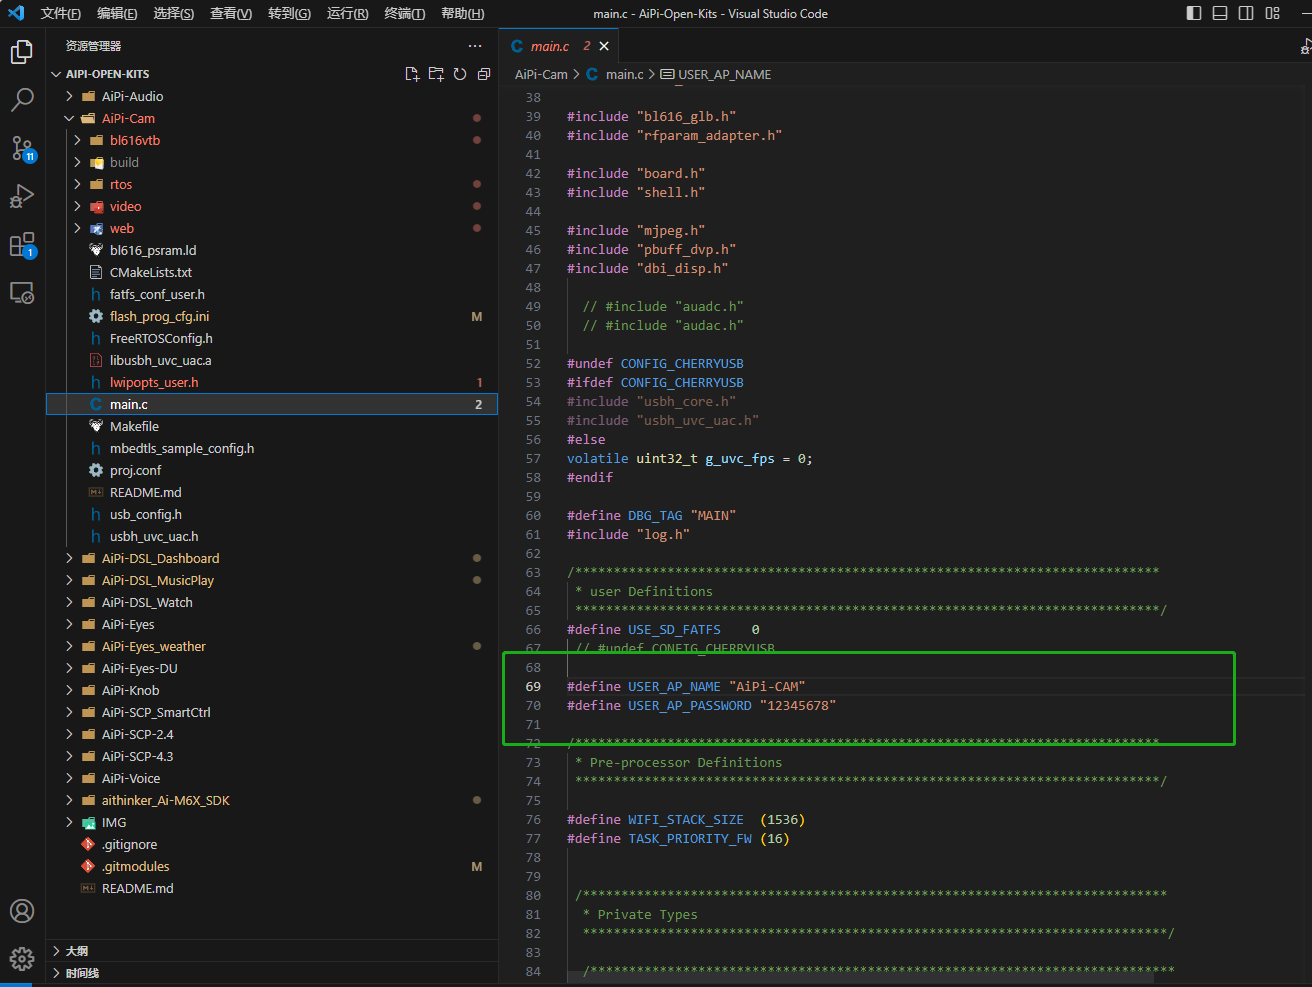Place cursor on "12345678" password string
Viewport: 1312px width, 987px height.
click(797, 705)
